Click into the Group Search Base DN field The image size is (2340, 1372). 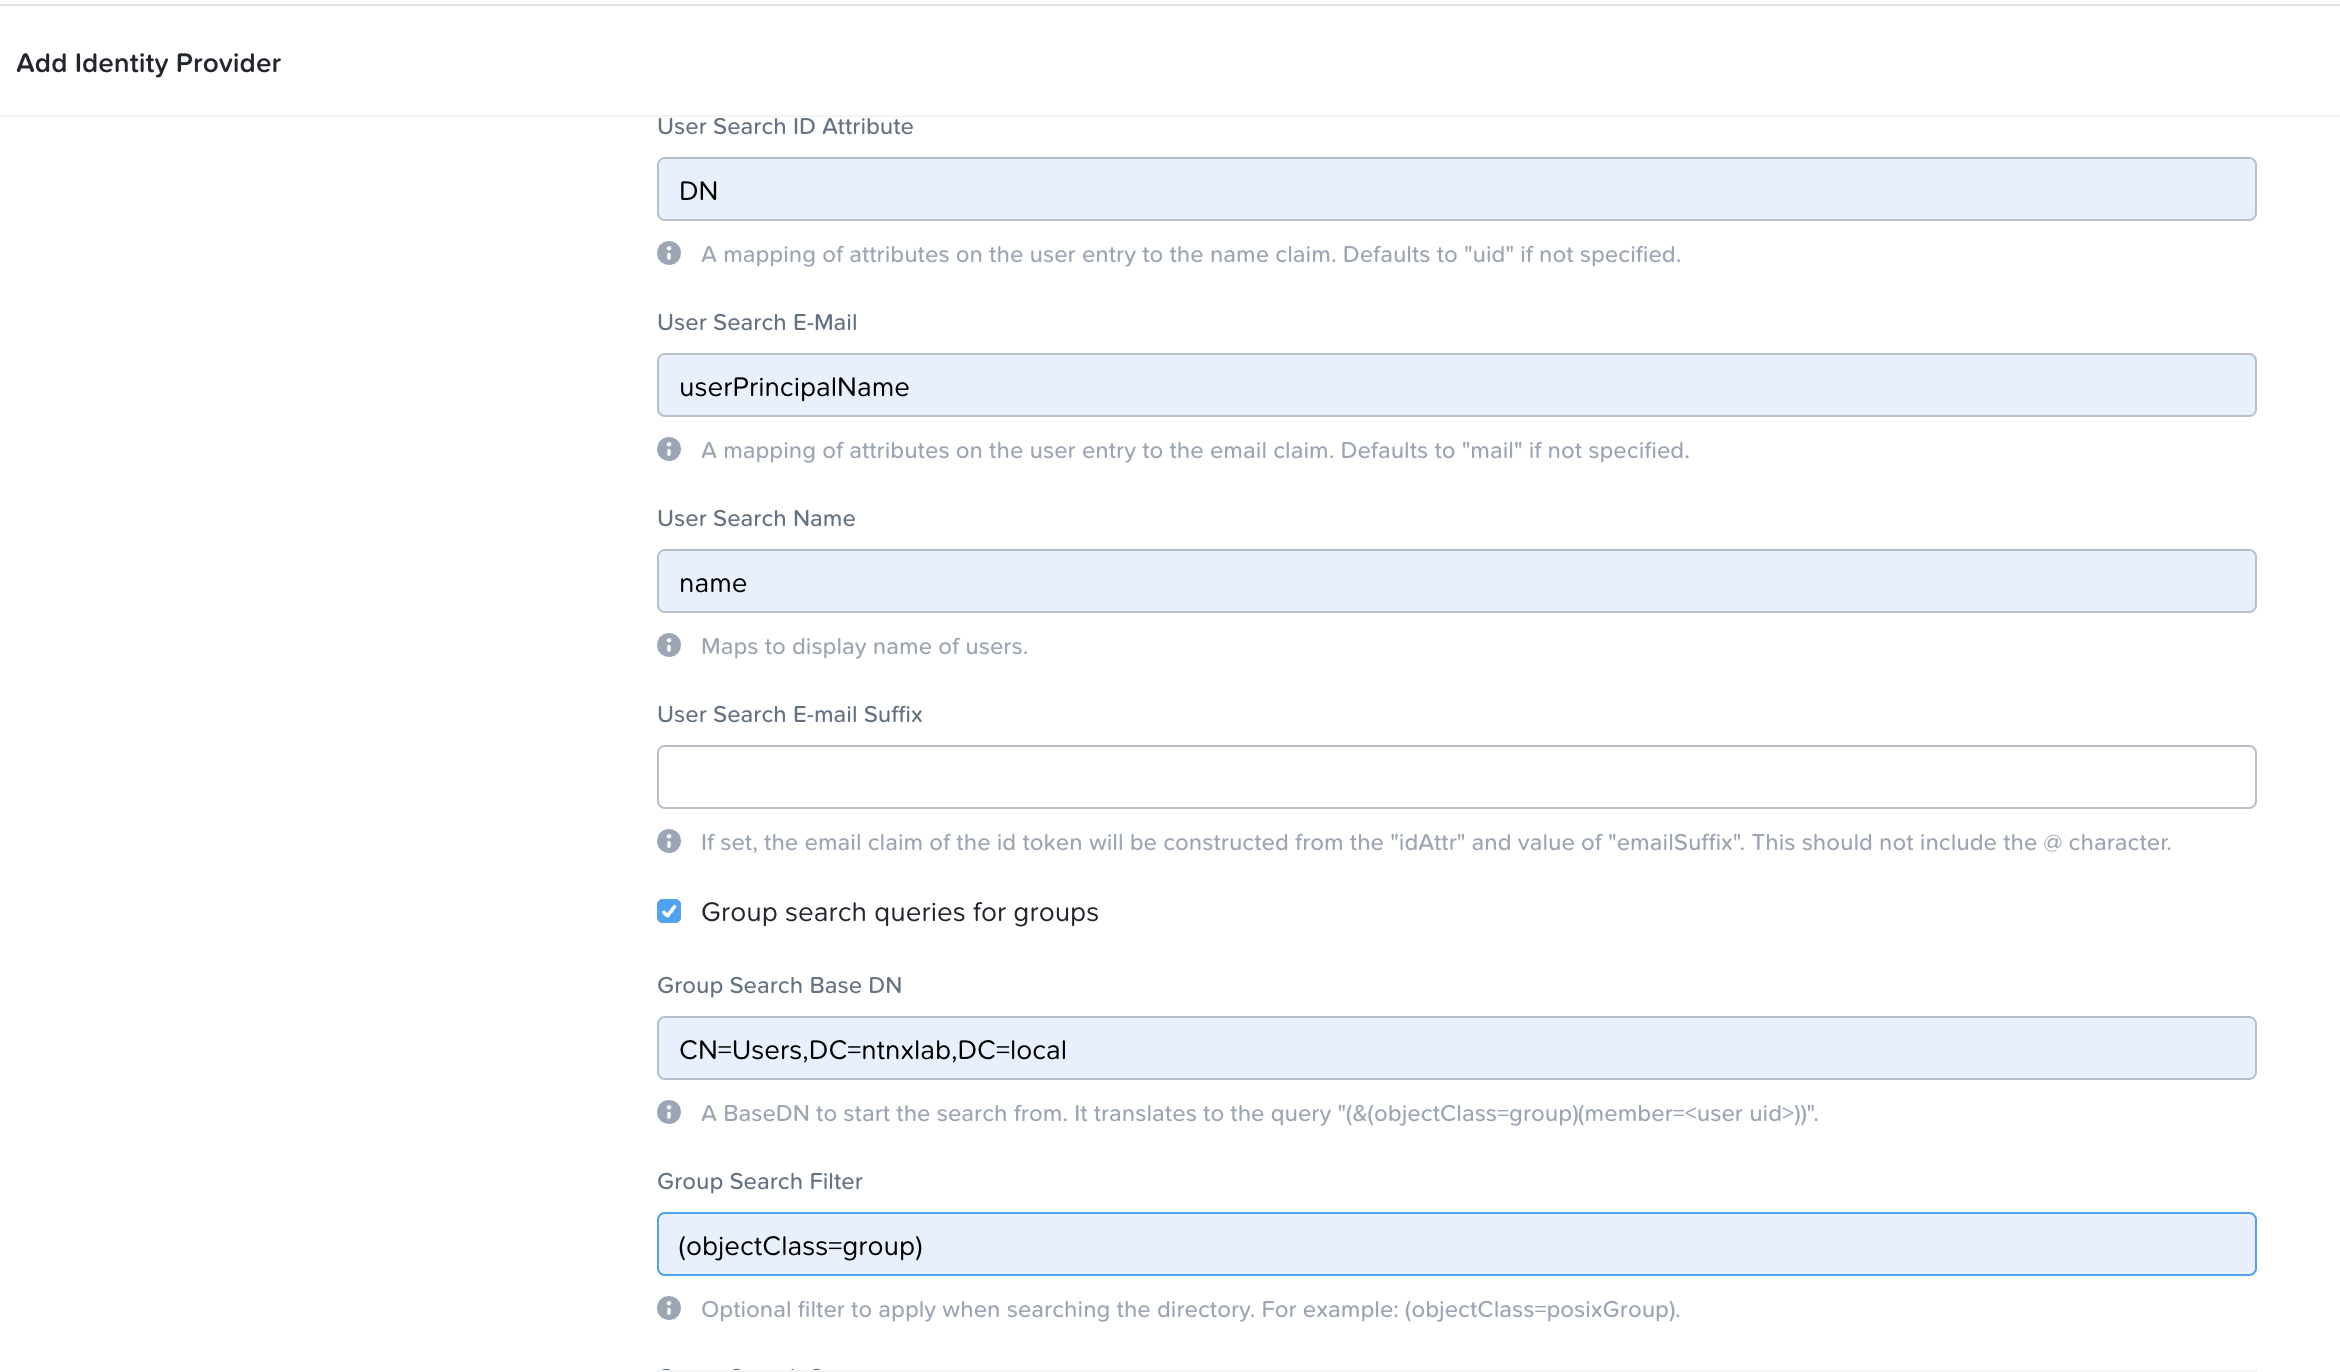point(1455,1048)
